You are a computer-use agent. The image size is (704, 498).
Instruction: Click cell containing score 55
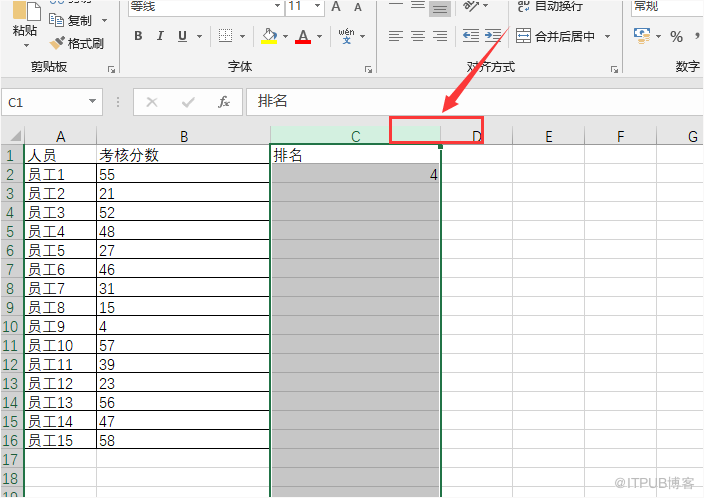184,173
